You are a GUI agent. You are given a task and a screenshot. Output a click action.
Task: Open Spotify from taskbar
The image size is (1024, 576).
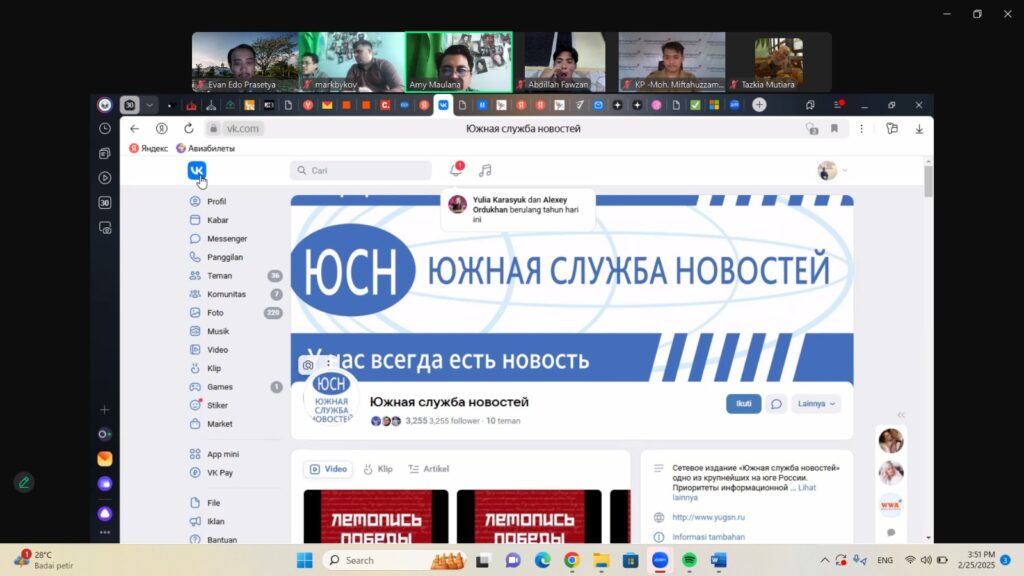[x=689, y=560]
